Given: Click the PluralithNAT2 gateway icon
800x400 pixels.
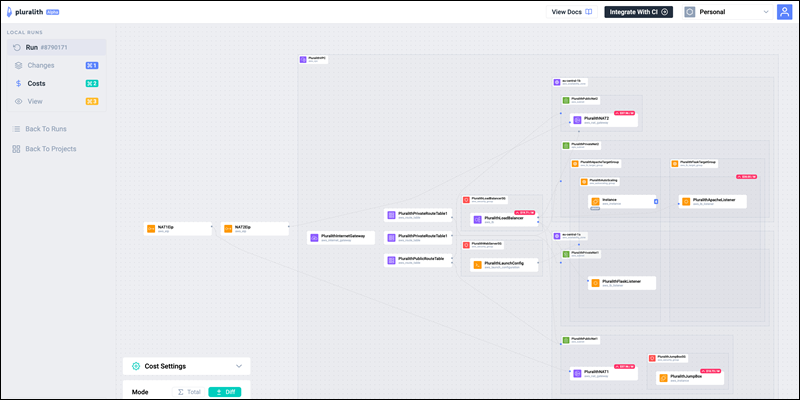Looking at the screenshot, I should 577,120.
